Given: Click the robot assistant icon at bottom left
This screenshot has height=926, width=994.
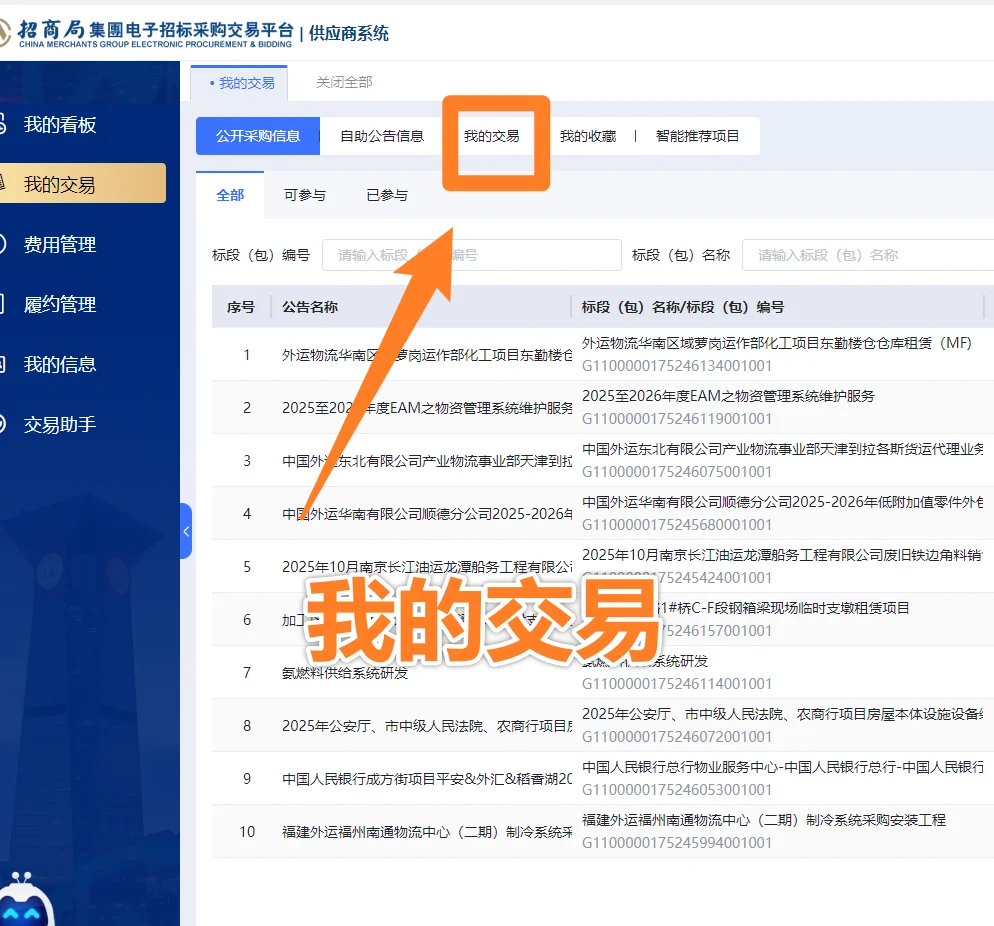Looking at the screenshot, I should pos(28,903).
